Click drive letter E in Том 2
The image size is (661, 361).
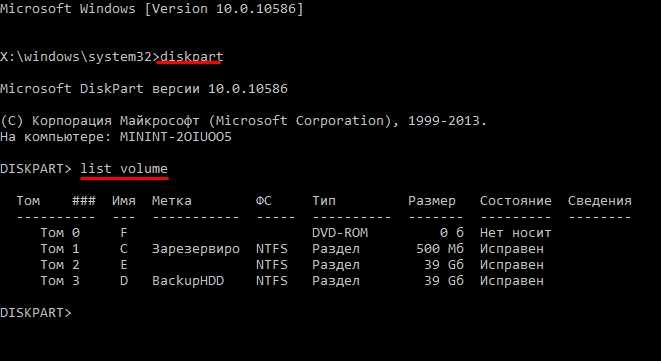[x=124, y=265]
